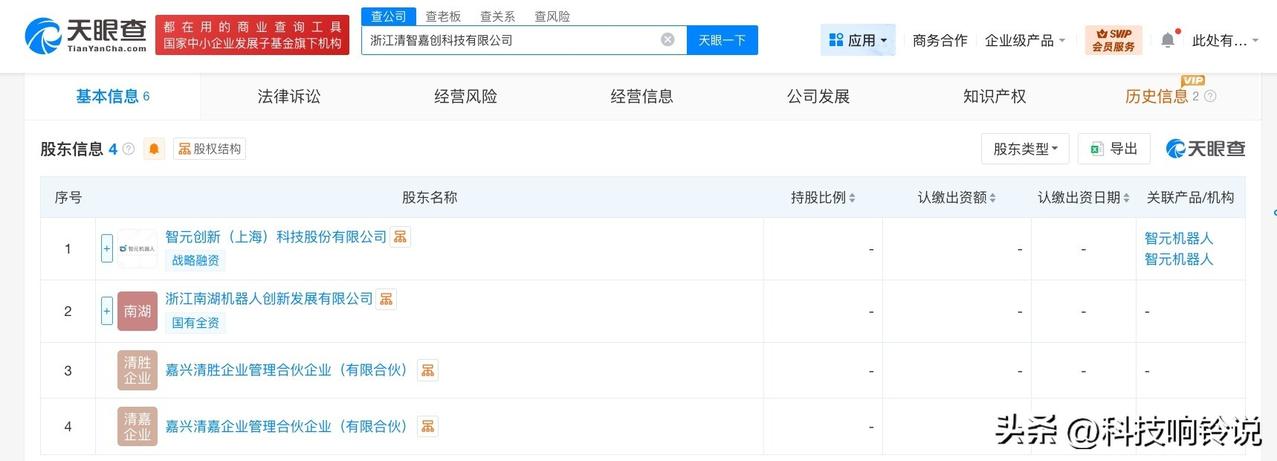Click the TianYanCha logo
The width and height of the screenshot is (1277, 461).
pos(86,35)
